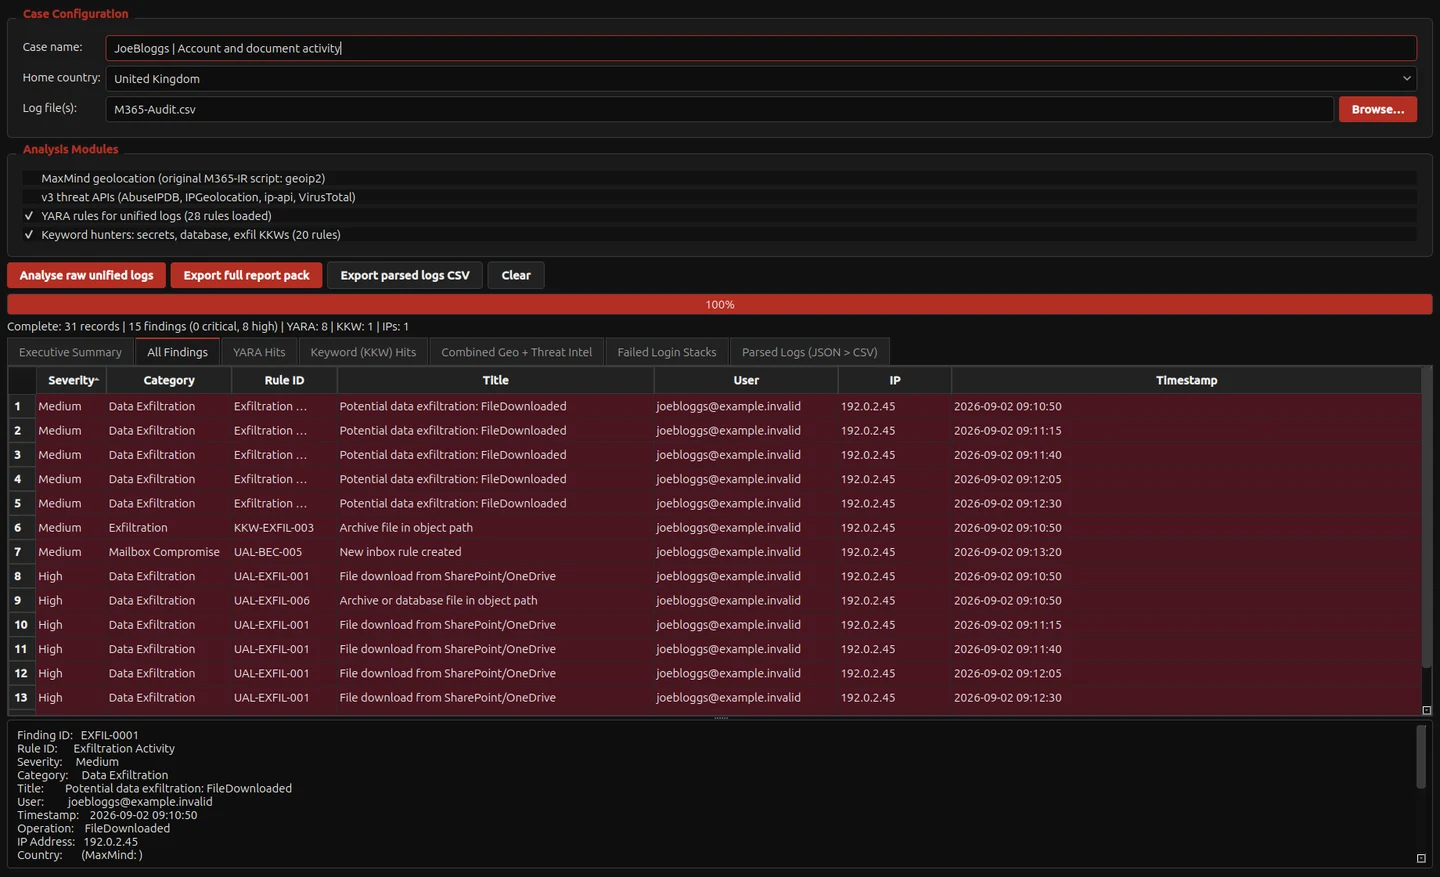The image size is (1440, 877).
Task: Switch to Executive Summary tab
Action: 70,352
